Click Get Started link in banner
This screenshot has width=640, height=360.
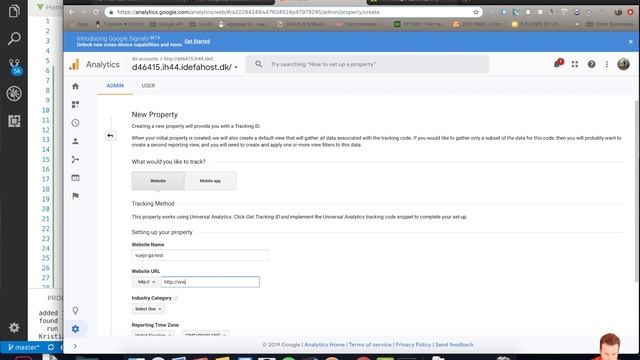click(197, 41)
